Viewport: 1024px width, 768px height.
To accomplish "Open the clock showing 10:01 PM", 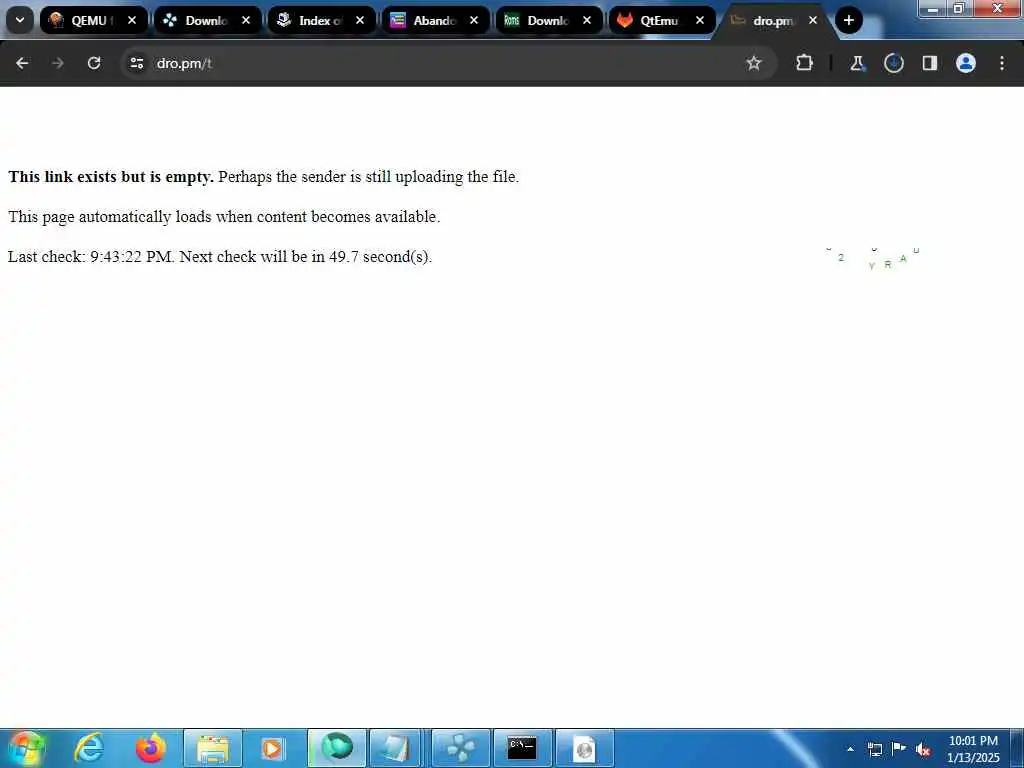I will pyautogui.click(x=973, y=749).
